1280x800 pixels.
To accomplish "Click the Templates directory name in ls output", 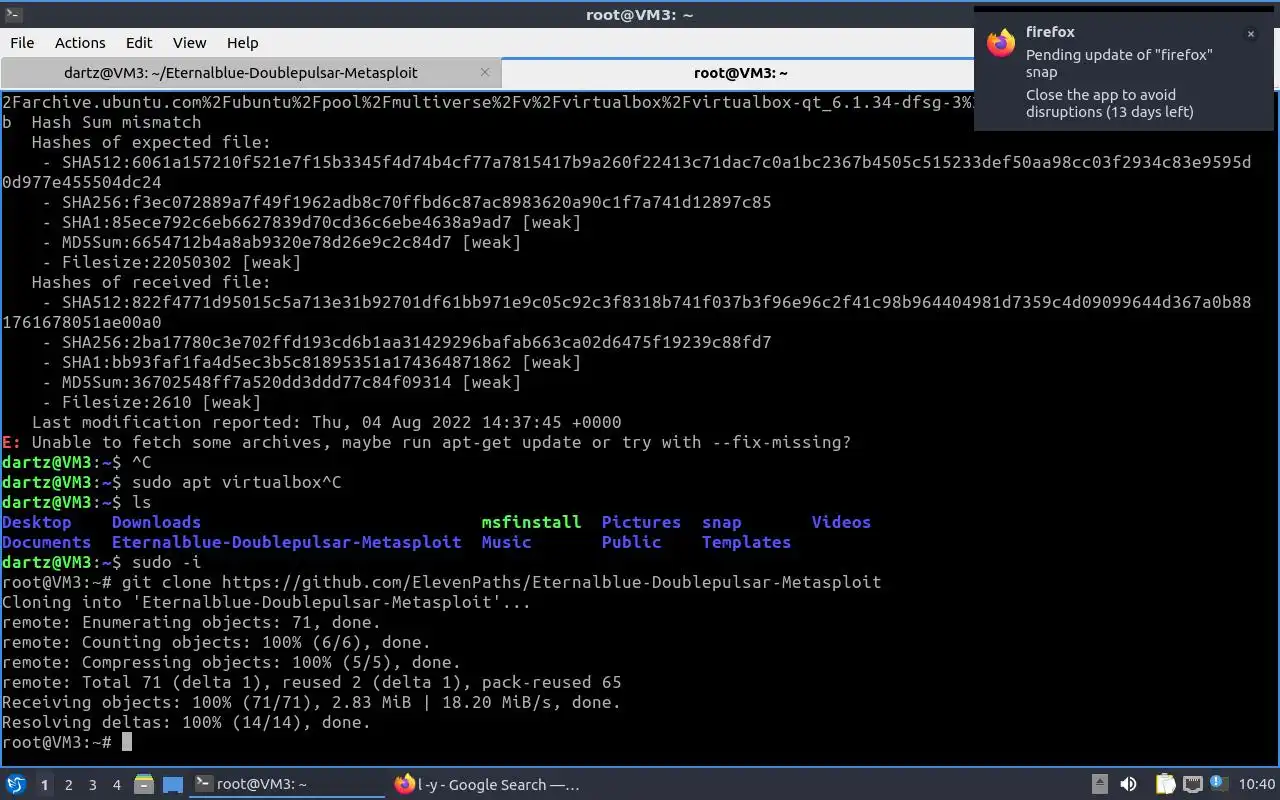I will point(746,542).
